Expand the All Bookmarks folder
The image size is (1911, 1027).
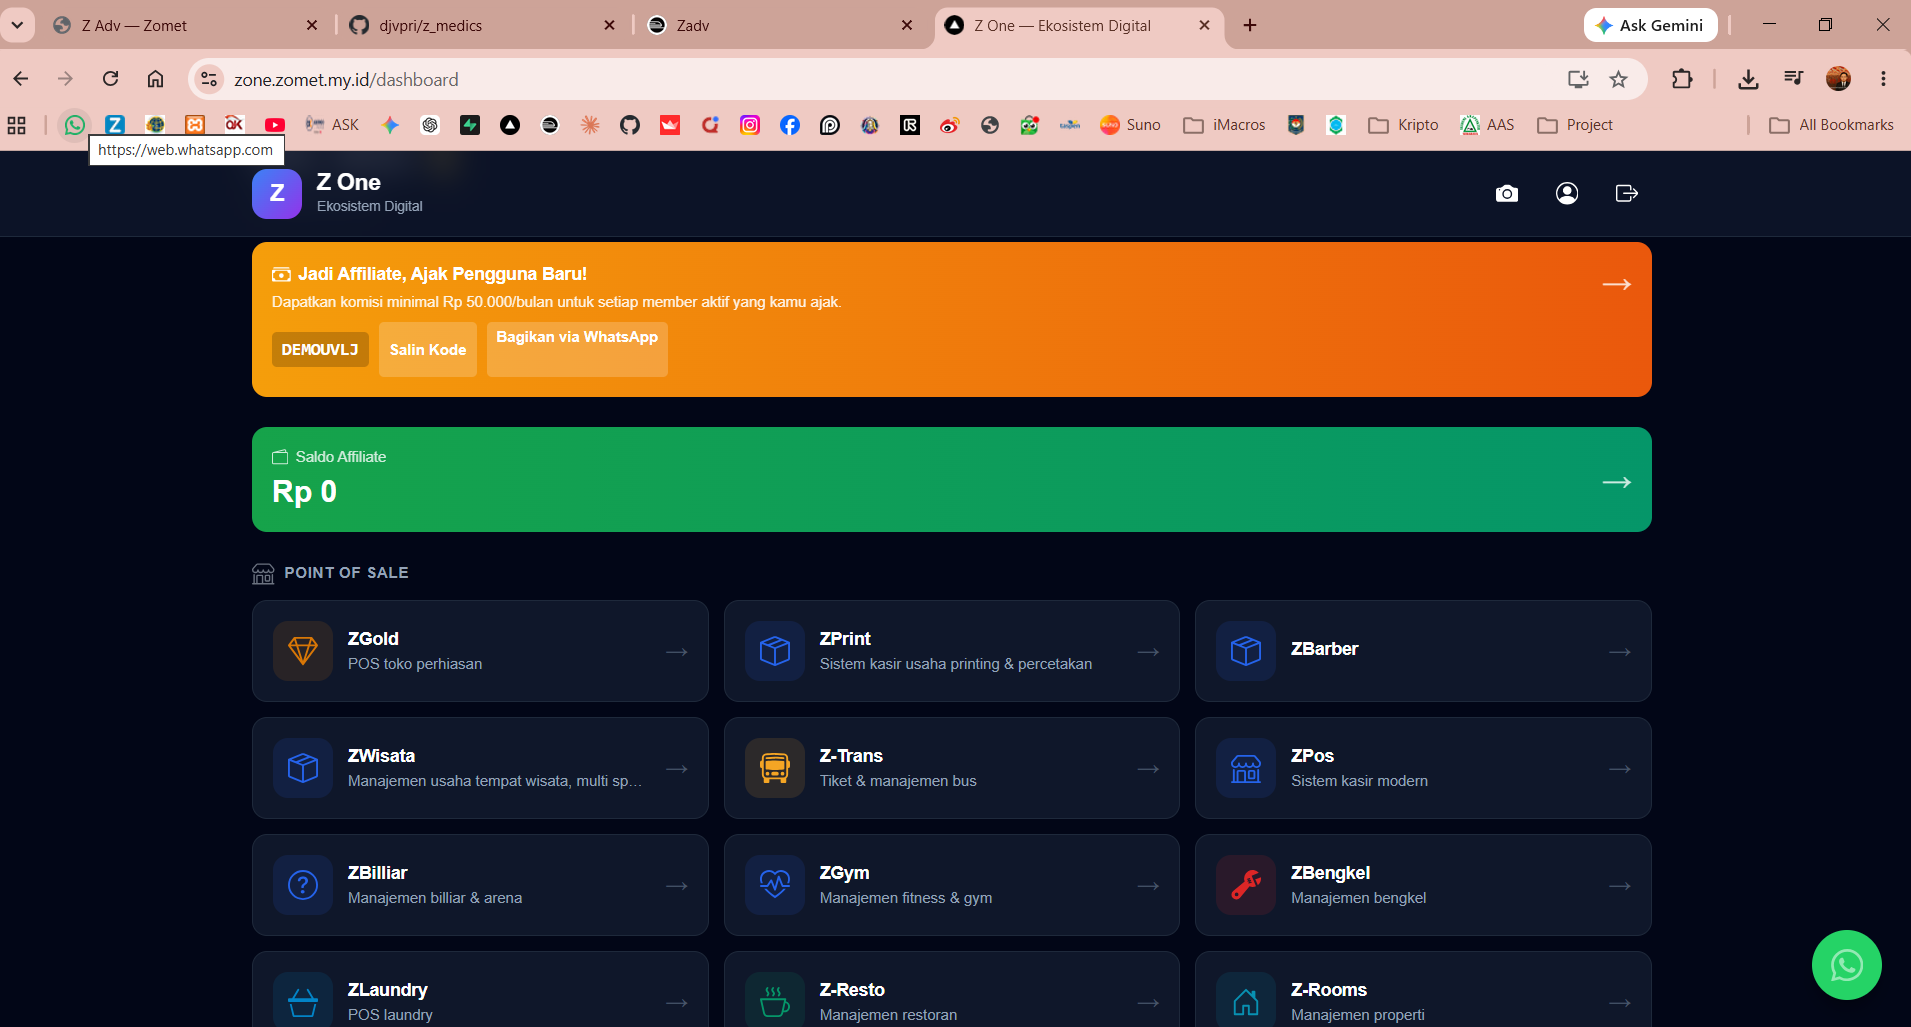coord(1832,125)
